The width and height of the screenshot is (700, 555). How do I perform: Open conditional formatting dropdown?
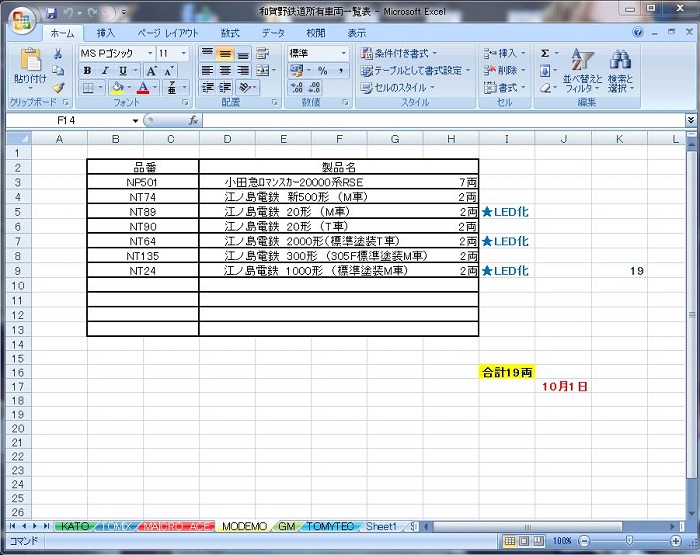click(399, 54)
